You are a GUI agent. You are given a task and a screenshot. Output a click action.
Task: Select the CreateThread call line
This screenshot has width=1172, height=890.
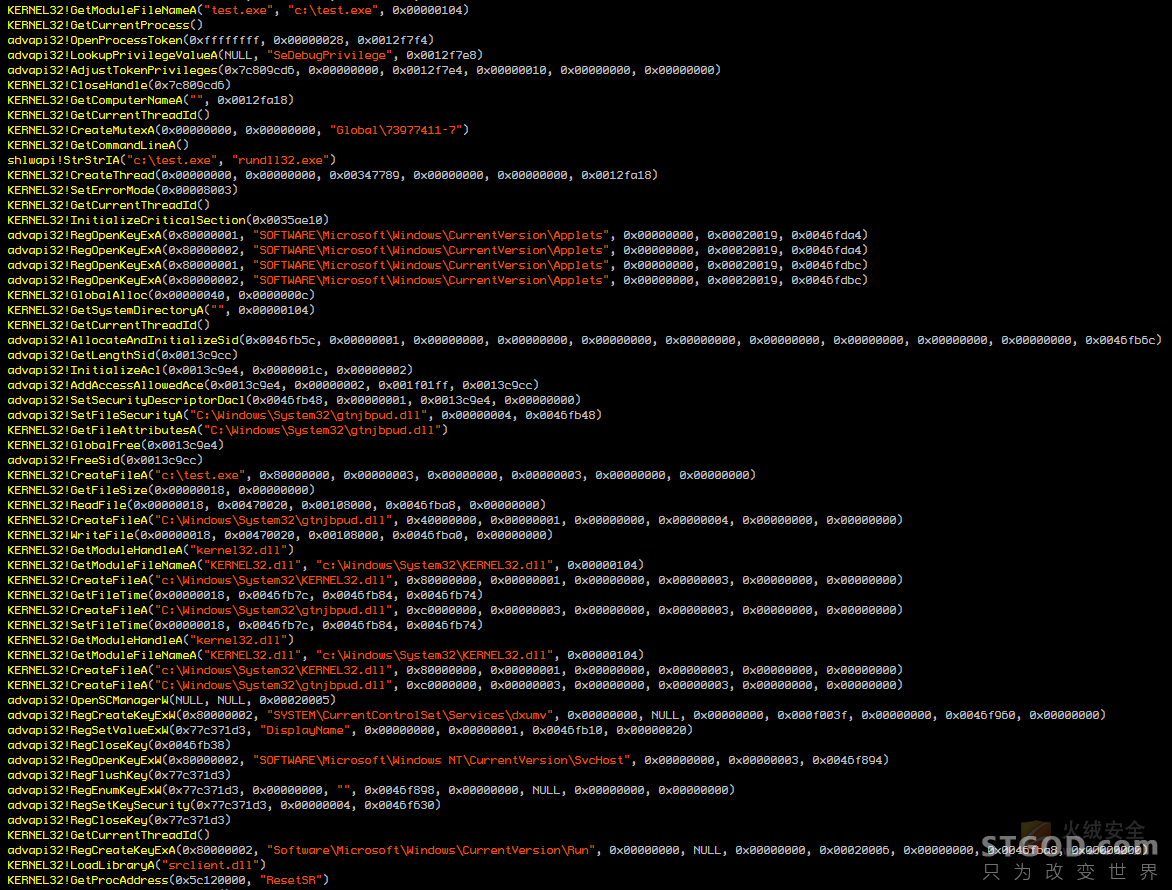click(x=332, y=175)
